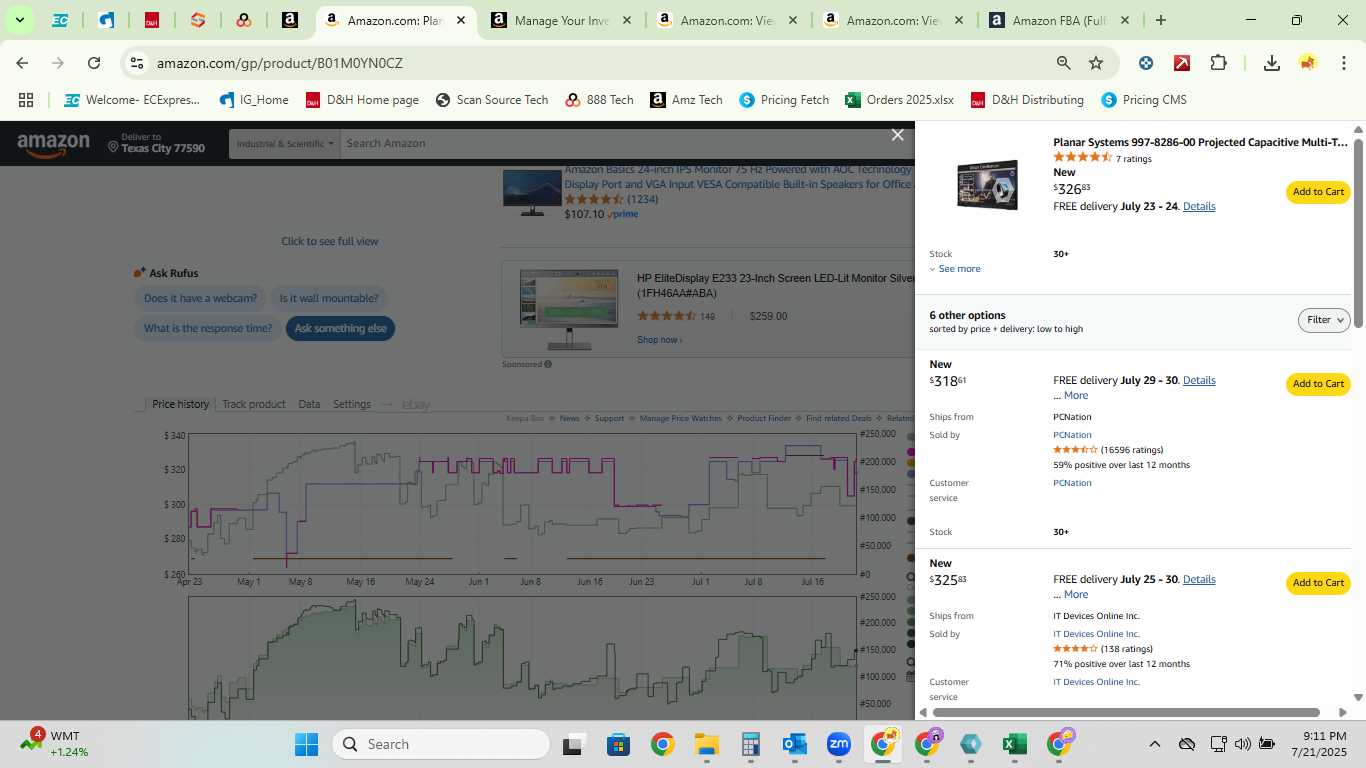This screenshot has width=1366, height=768.
Task: Open Chrome three-dot menu
Action: (x=1342, y=63)
